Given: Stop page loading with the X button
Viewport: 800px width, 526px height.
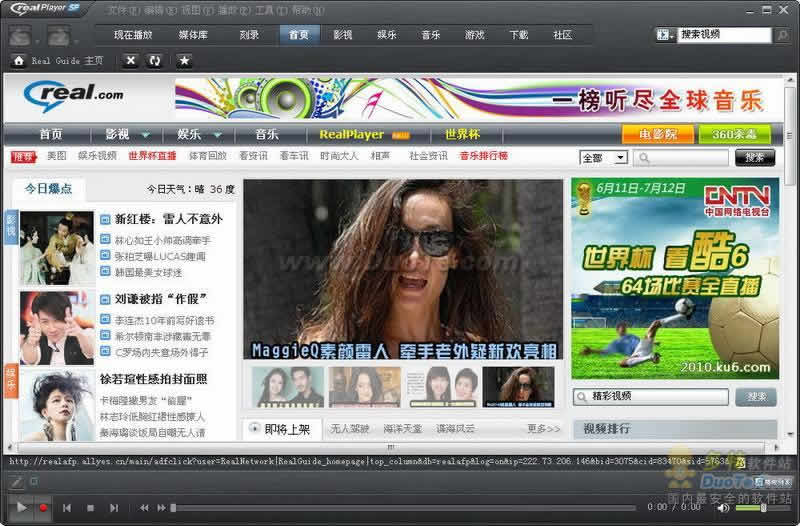Looking at the screenshot, I should (131, 61).
